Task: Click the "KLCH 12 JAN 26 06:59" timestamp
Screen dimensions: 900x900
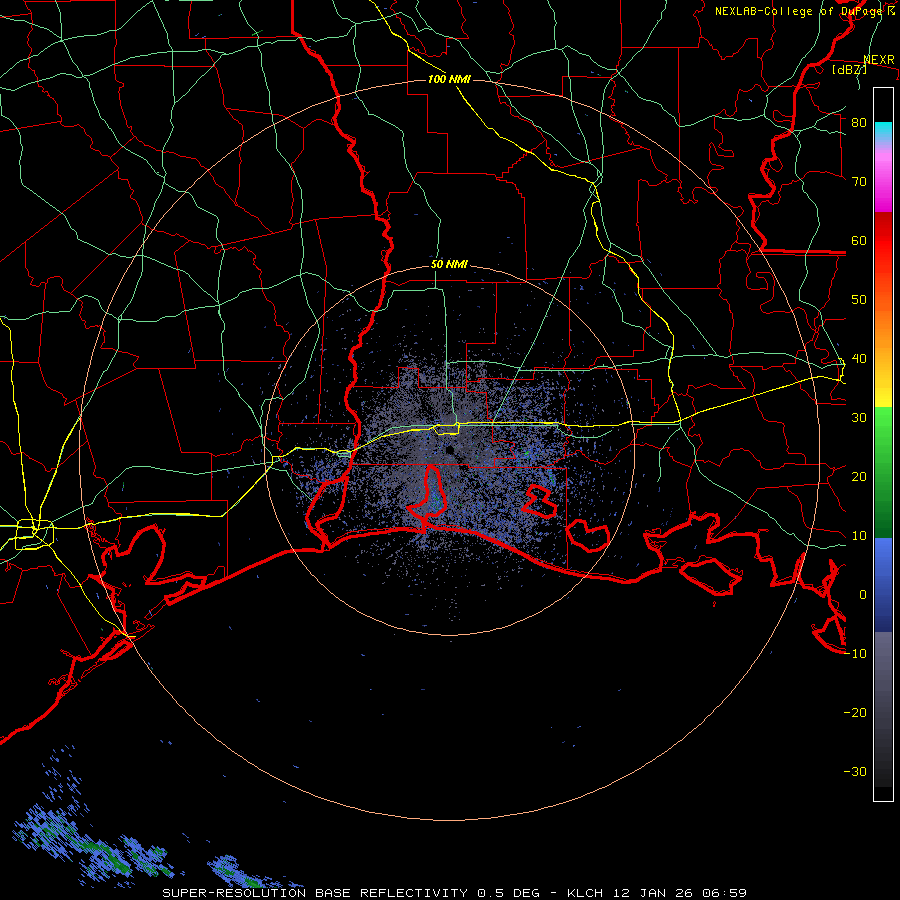Action: click(x=657, y=893)
